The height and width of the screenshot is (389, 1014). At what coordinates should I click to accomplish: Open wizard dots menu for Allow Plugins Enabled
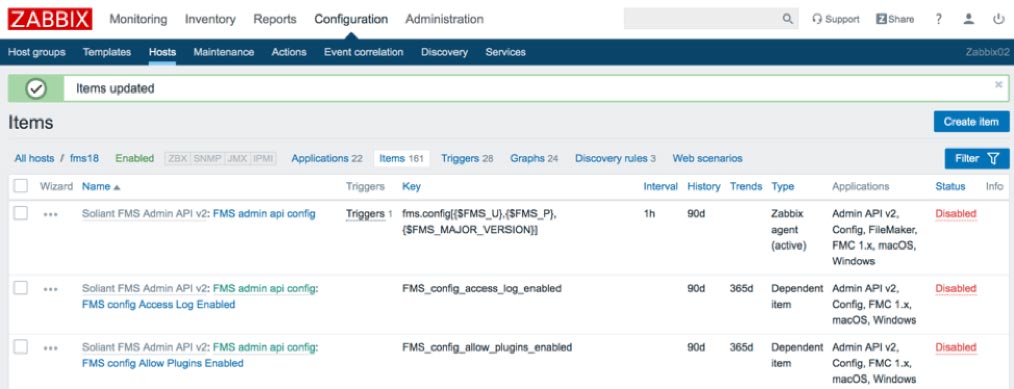[50, 348]
